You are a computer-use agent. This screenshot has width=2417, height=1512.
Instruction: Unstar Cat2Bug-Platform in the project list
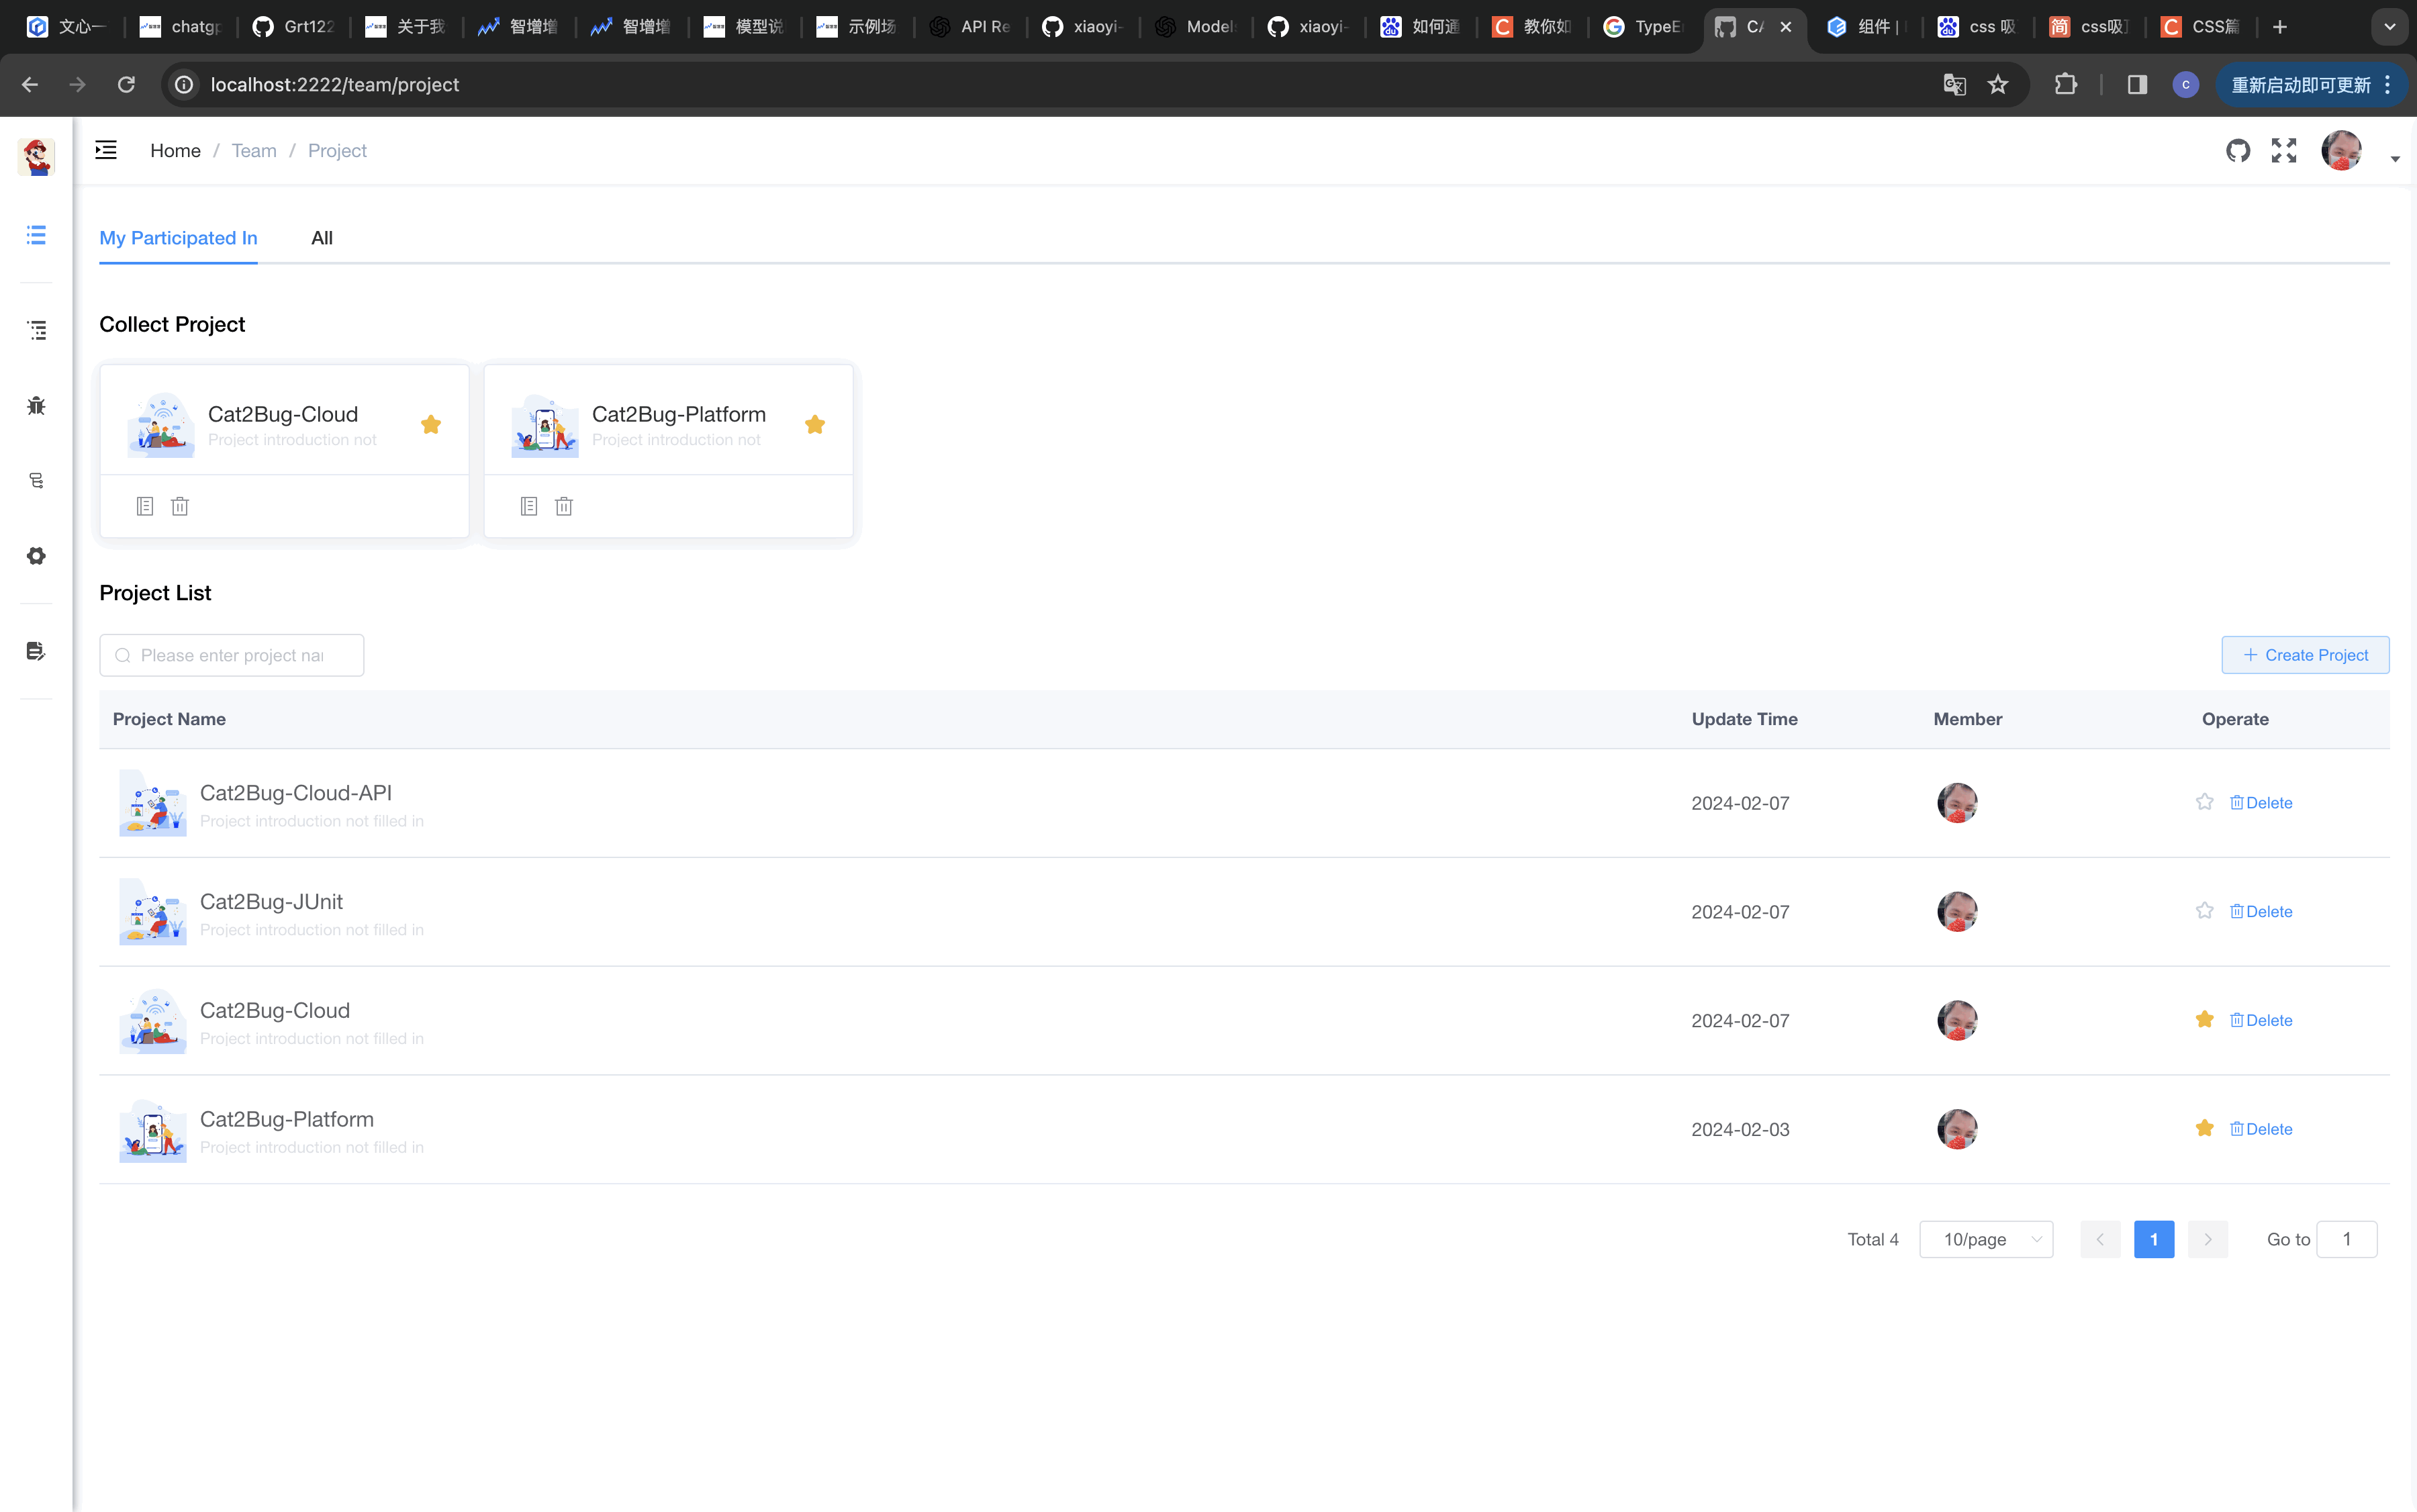pyautogui.click(x=2204, y=1128)
